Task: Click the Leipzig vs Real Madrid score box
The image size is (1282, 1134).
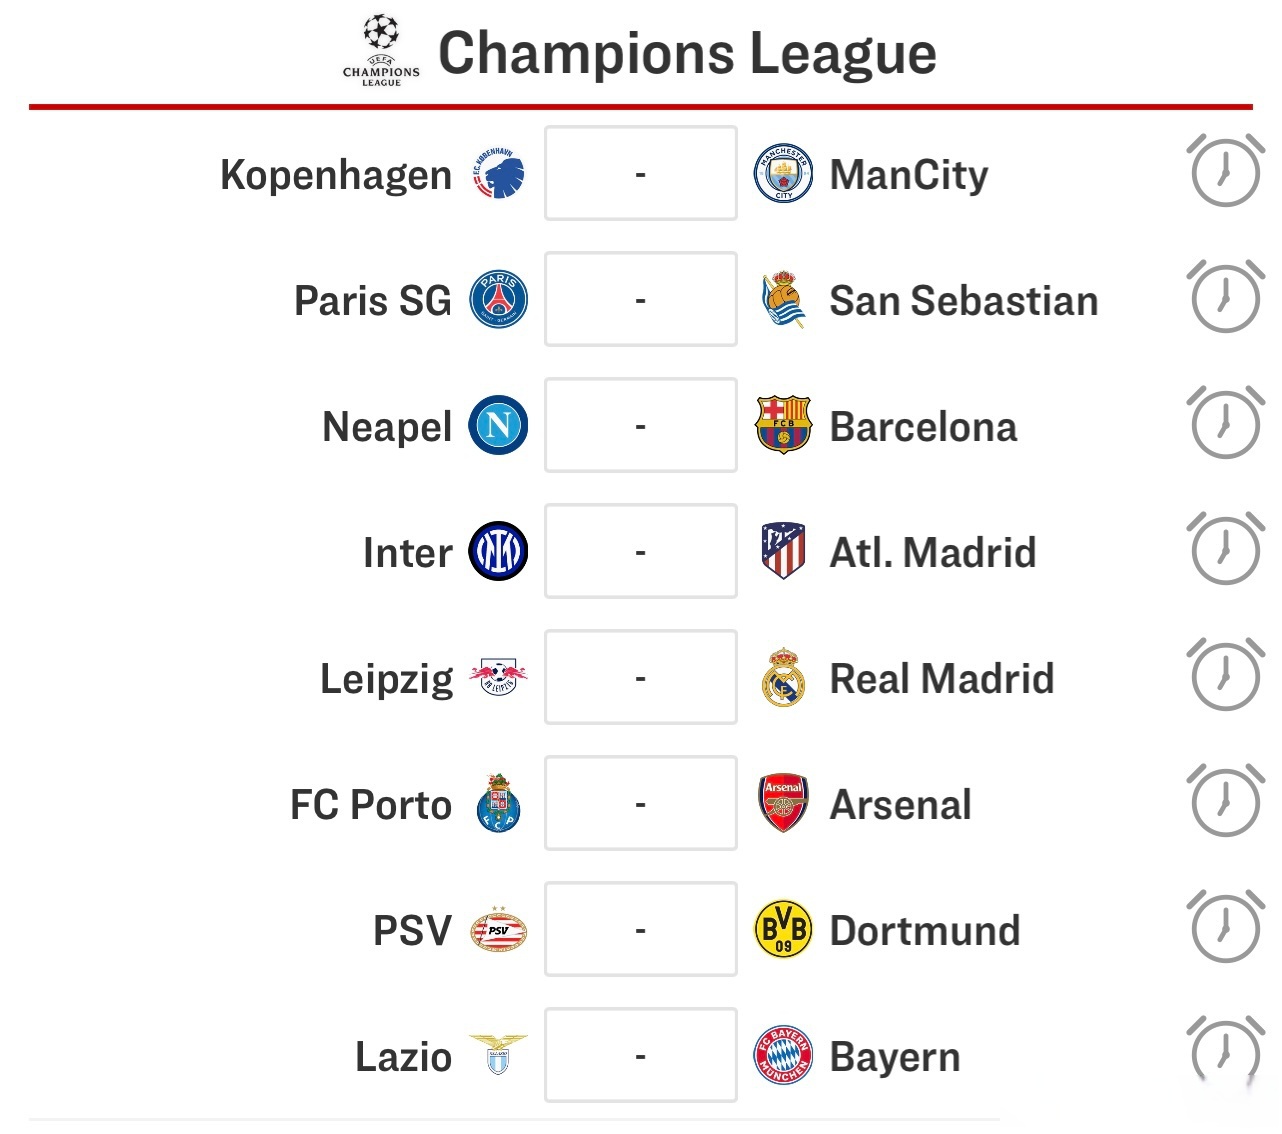Action: (640, 677)
